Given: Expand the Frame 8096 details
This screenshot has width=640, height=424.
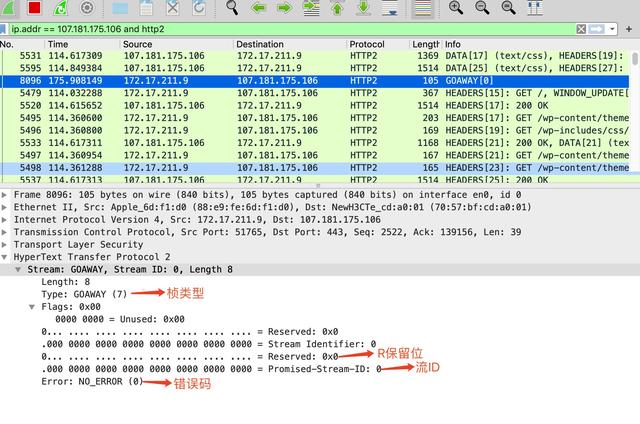Looking at the screenshot, I should pyautogui.click(x=4, y=195).
